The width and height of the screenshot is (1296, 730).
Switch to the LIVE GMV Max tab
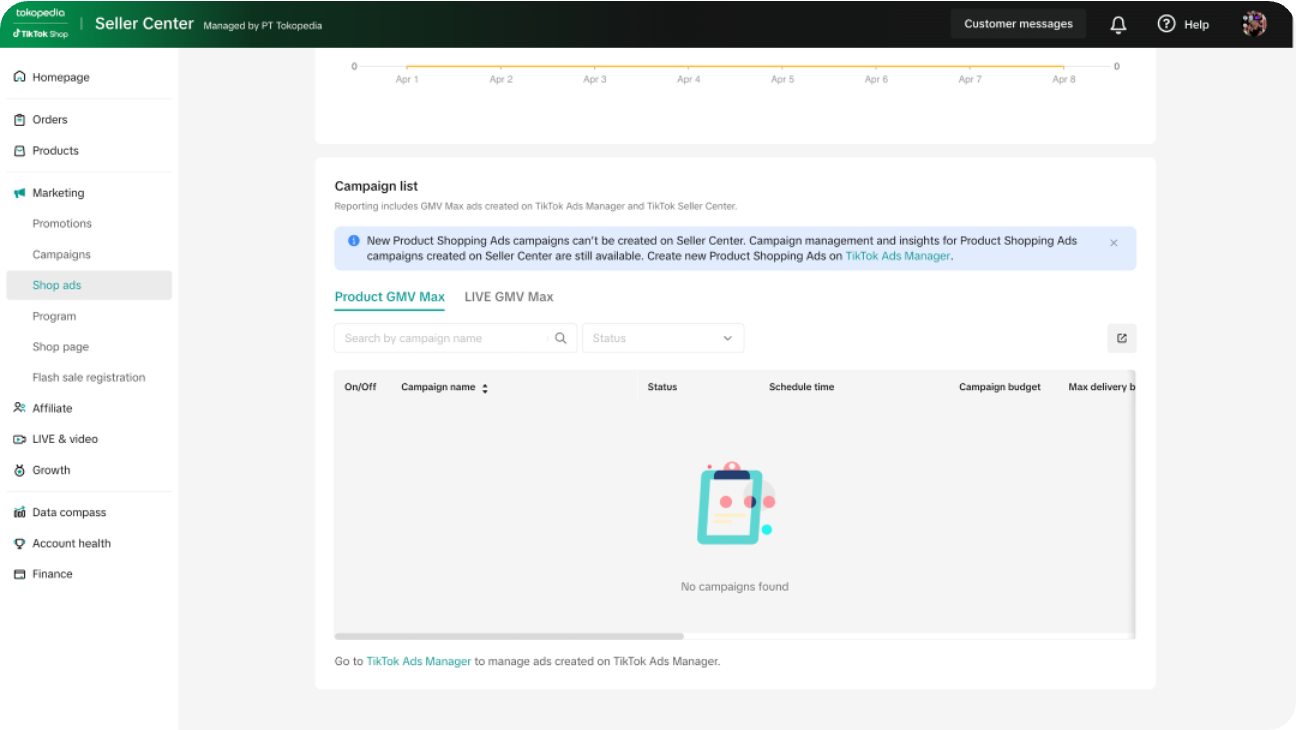(508, 297)
